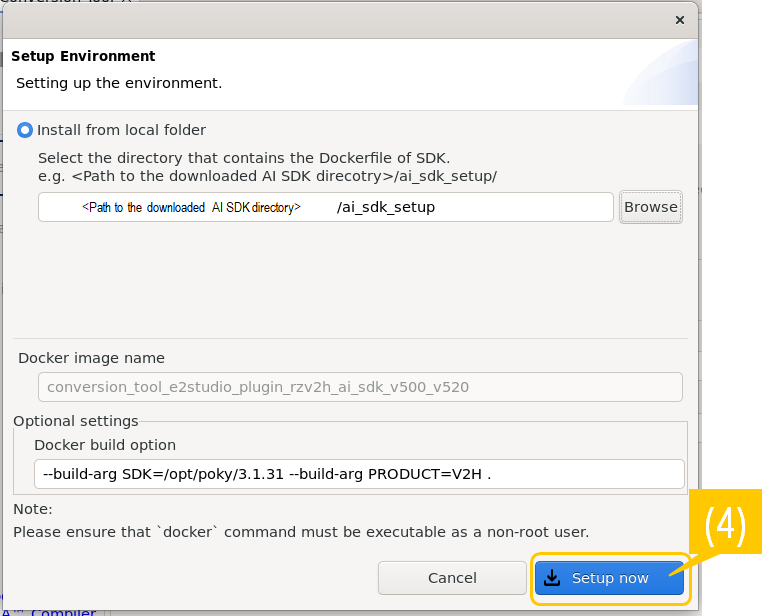The width and height of the screenshot is (774, 616).
Task: Close the conversion tool background tab
Action: pyautogui.click(x=126, y=3)
